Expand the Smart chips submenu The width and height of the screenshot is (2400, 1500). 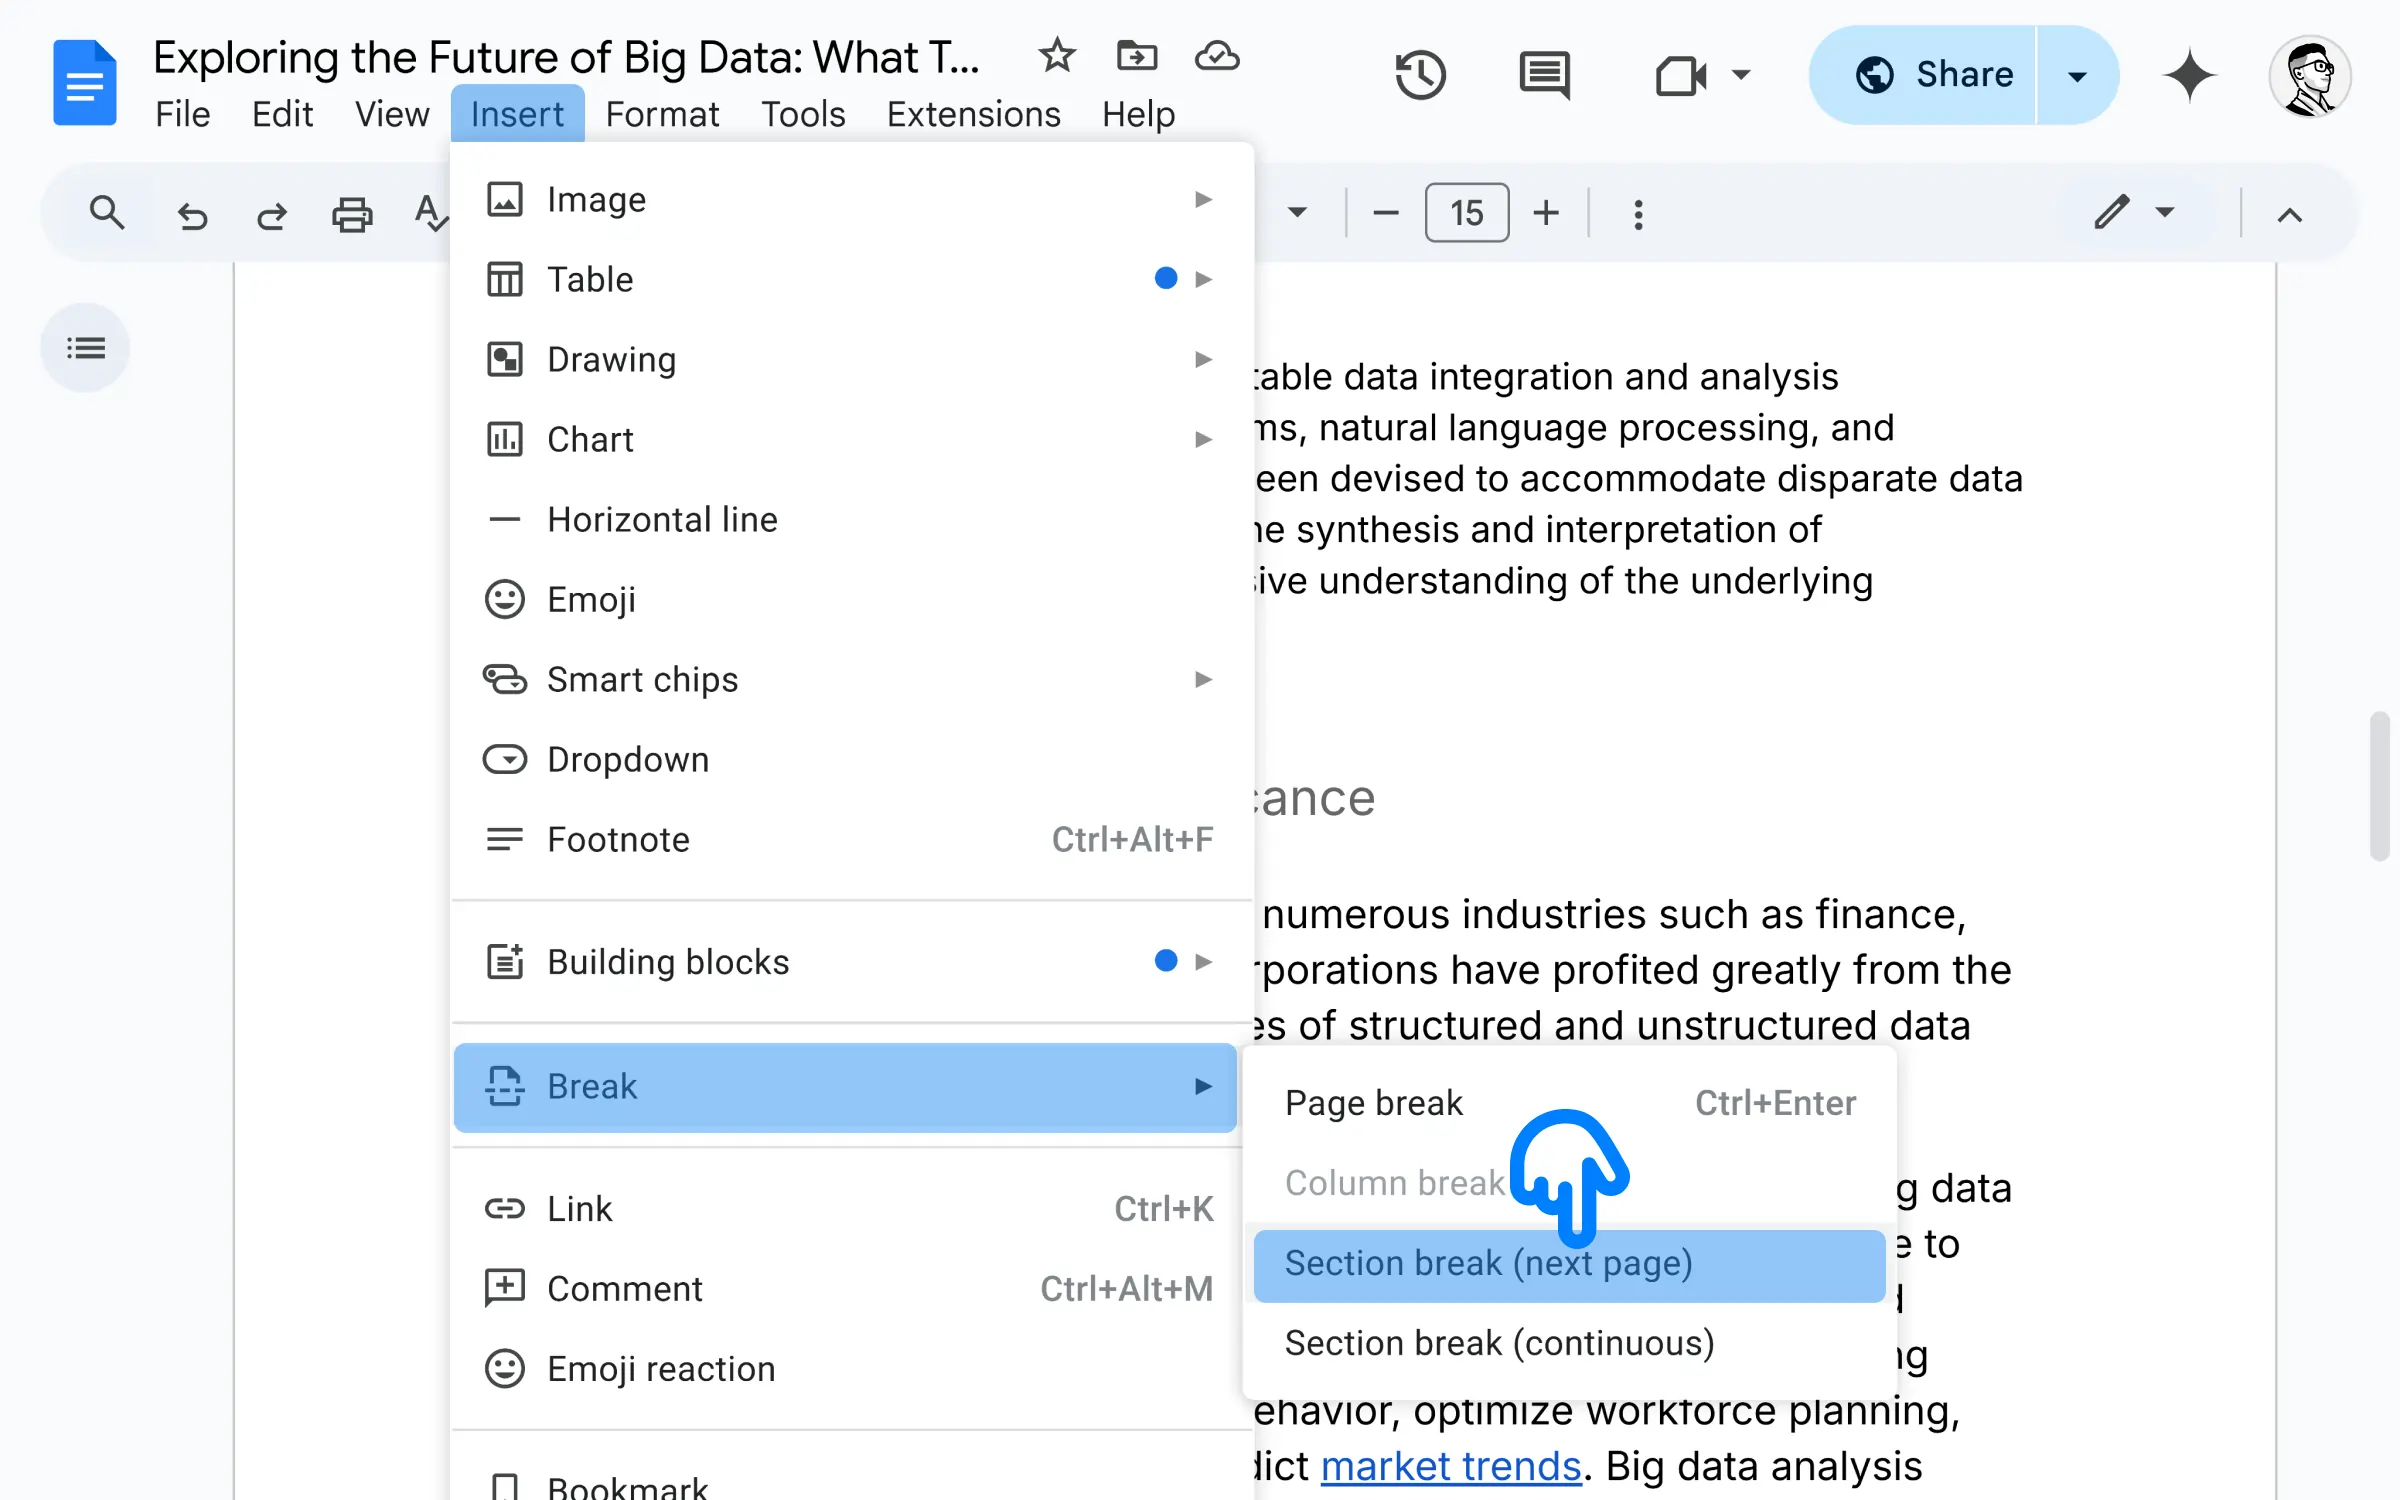coord(852,679)
